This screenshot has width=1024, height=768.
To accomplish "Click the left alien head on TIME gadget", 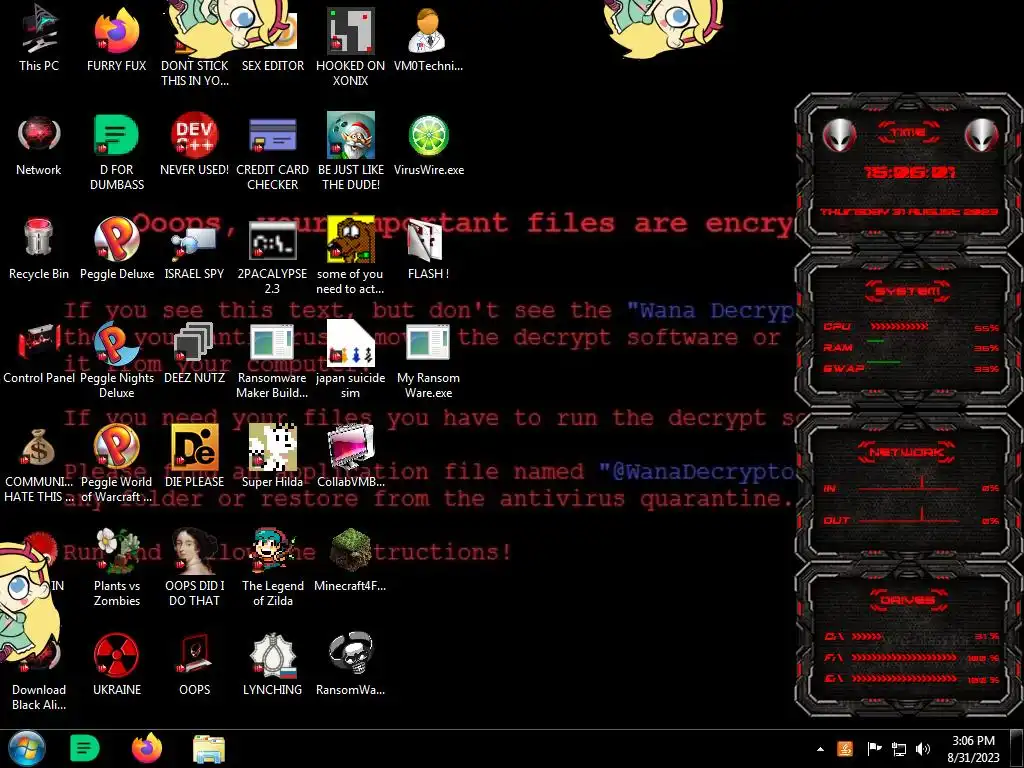I will click(x=839, y=136).
